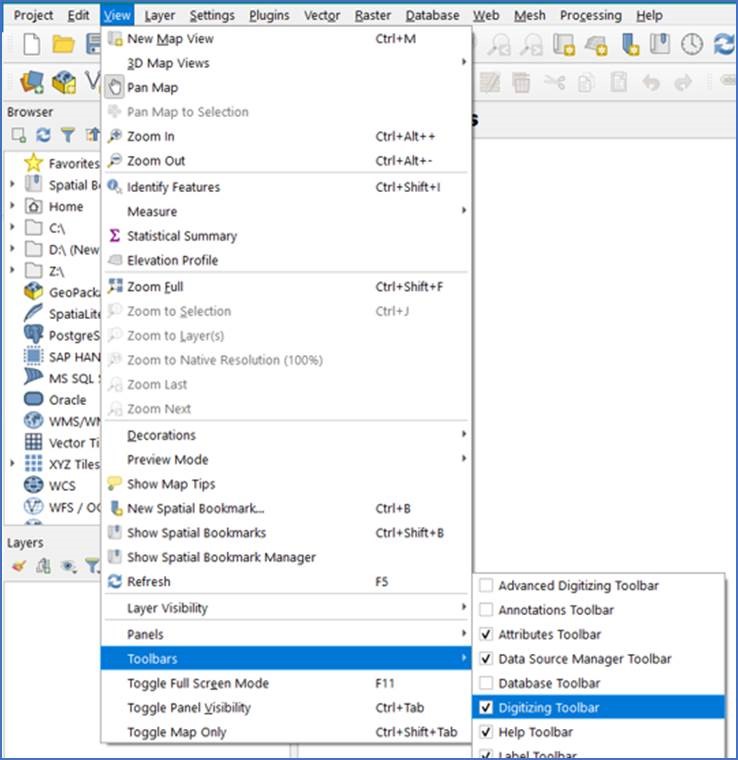738x760 pixels.
Task: Choose Elevation Profile menu entry
Action: (x=286, y=260)
